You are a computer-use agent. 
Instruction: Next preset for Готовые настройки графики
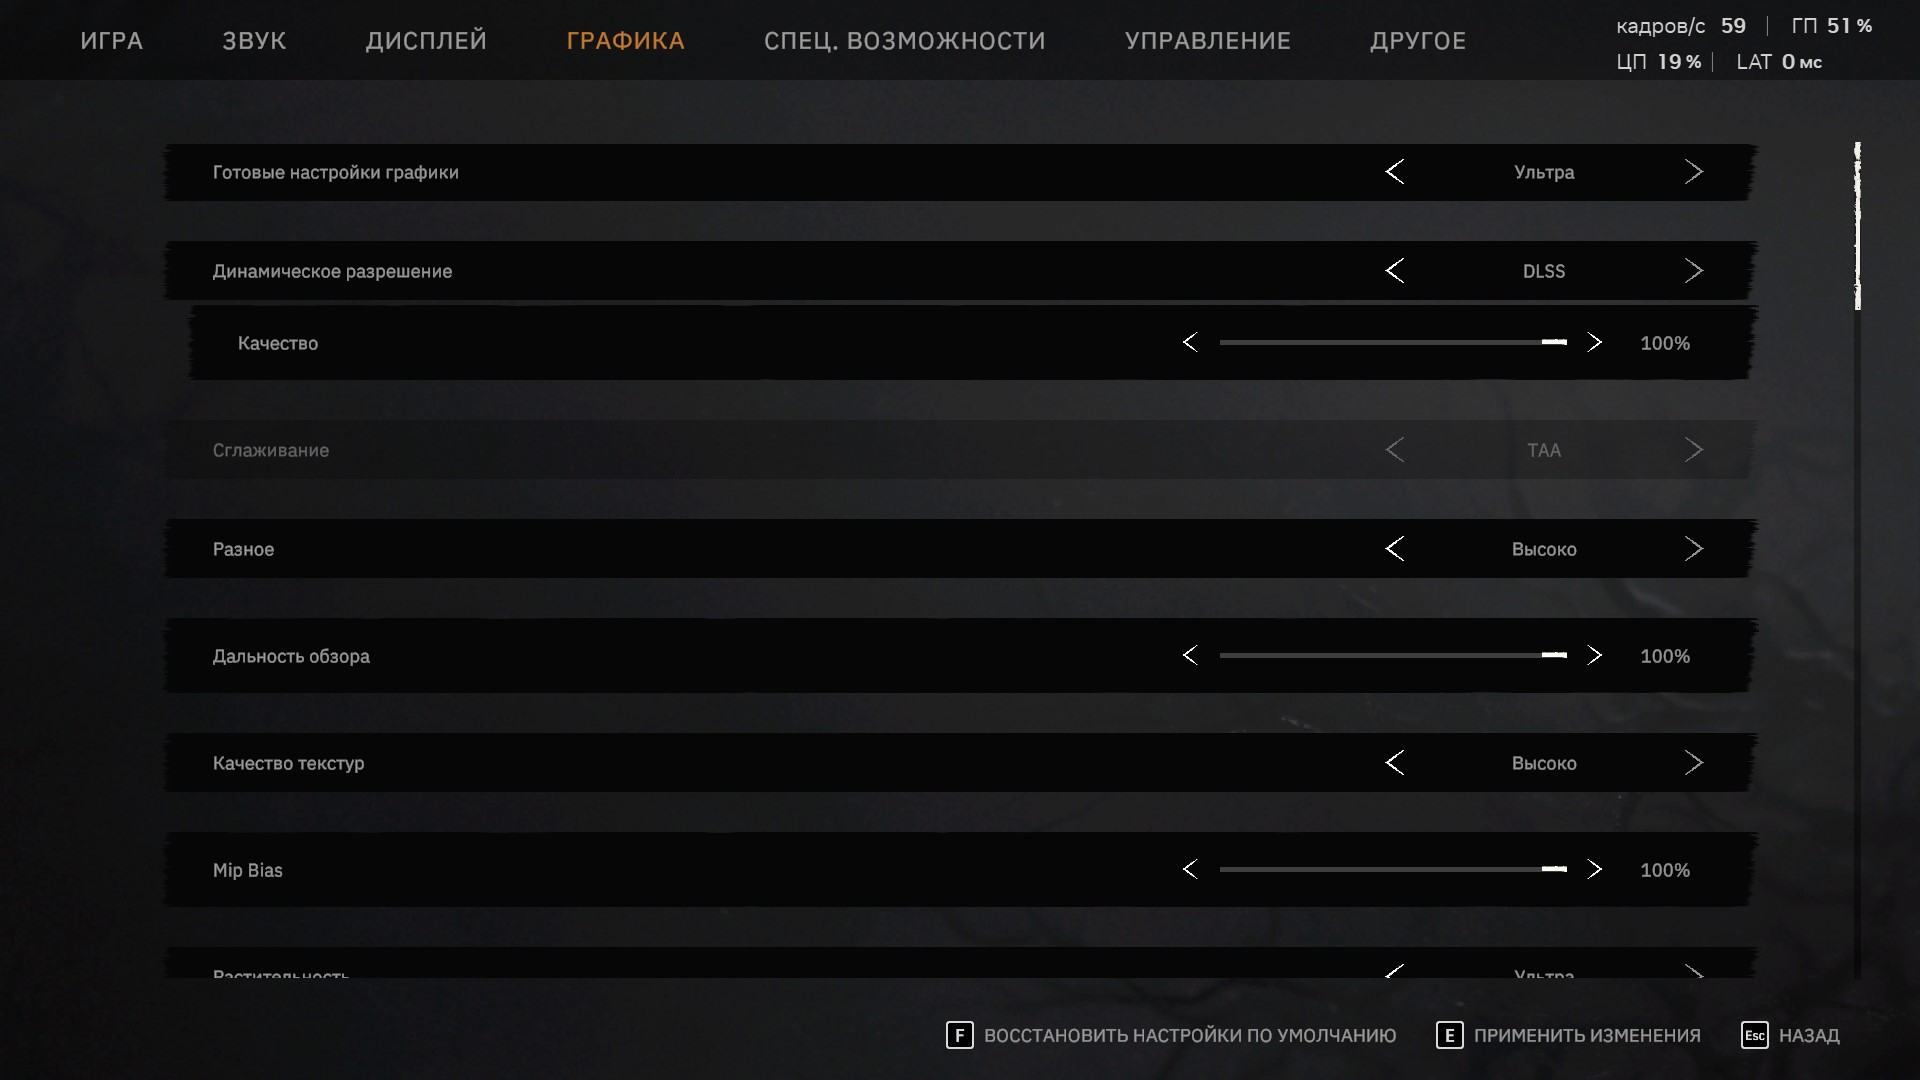(x=1693, y=172)
